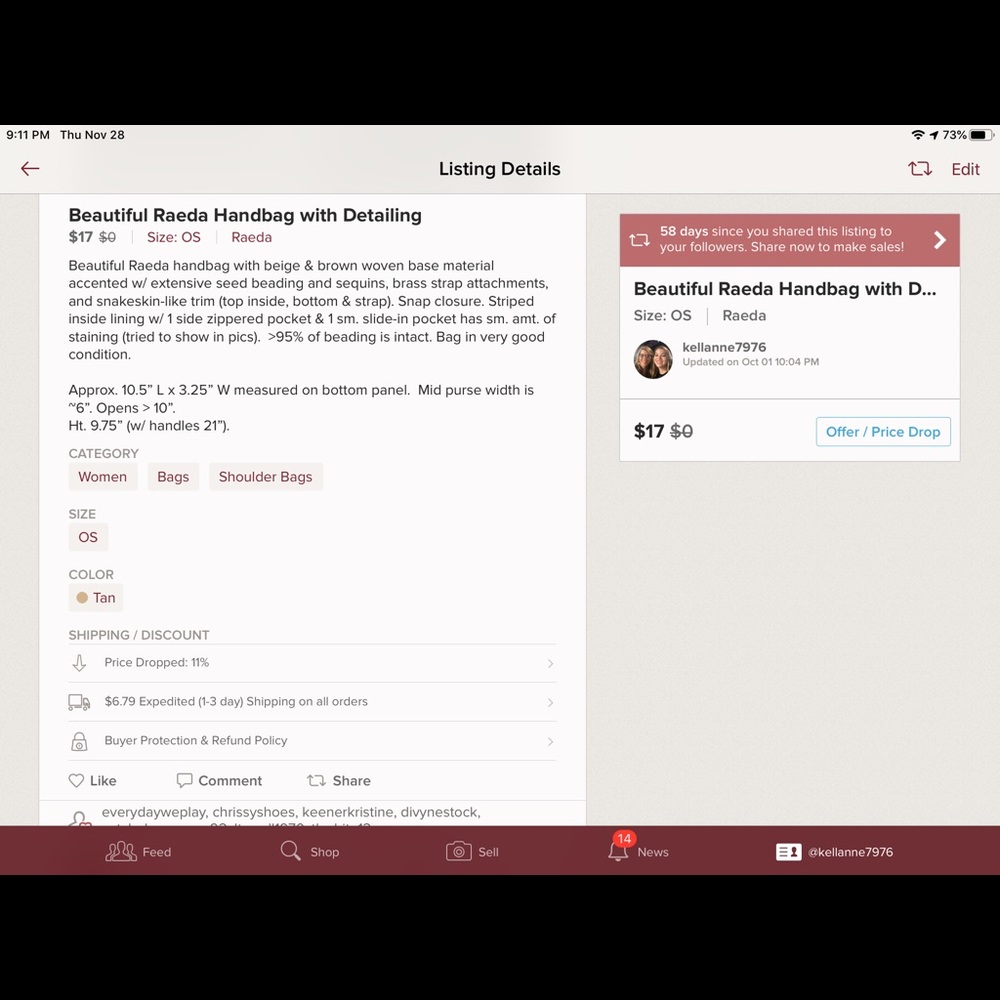Tap the Tan color swatch tag
1000x1000 pixels.
coord(96,598)
